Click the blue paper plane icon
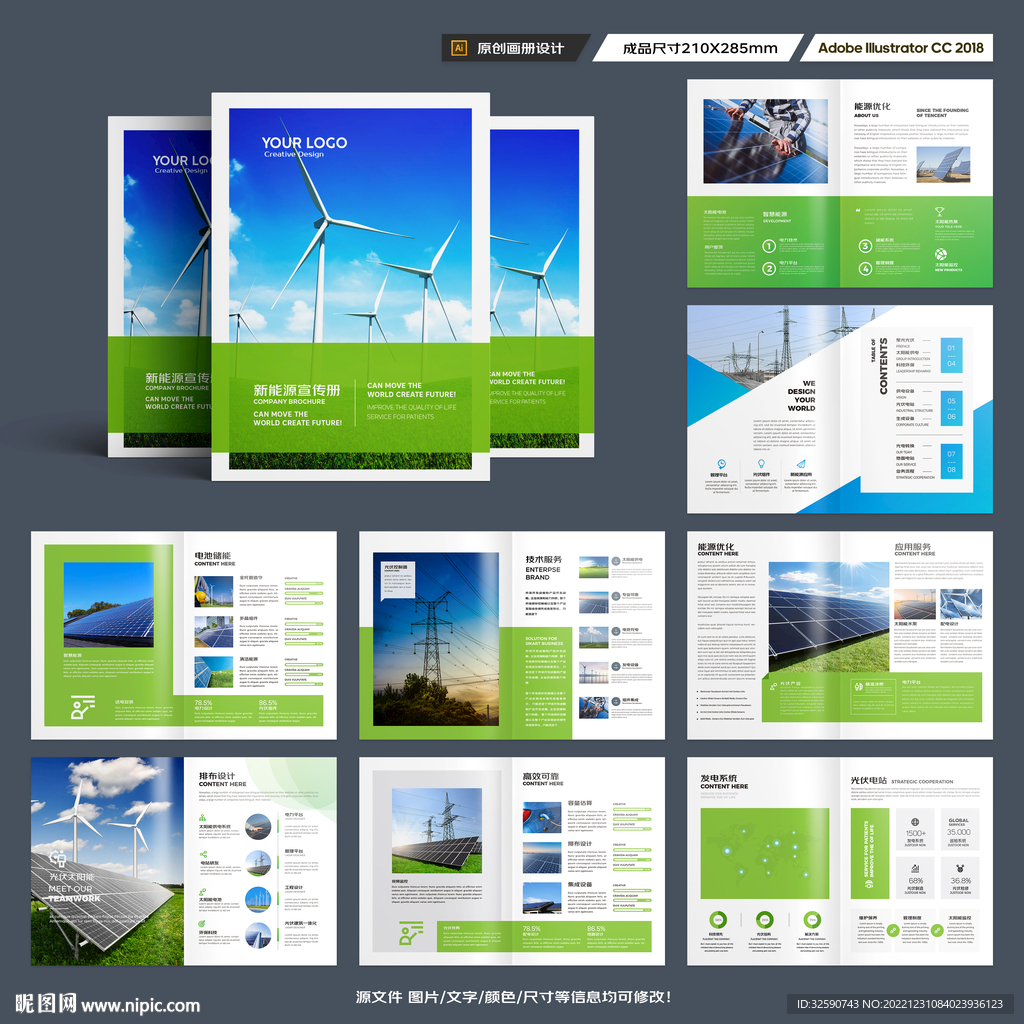1024x1024 pixels. click(x=801, y=464)
